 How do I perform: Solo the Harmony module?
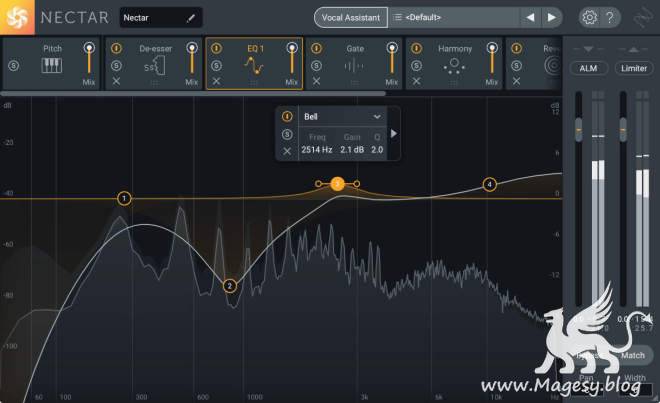[x=416, y=66]
